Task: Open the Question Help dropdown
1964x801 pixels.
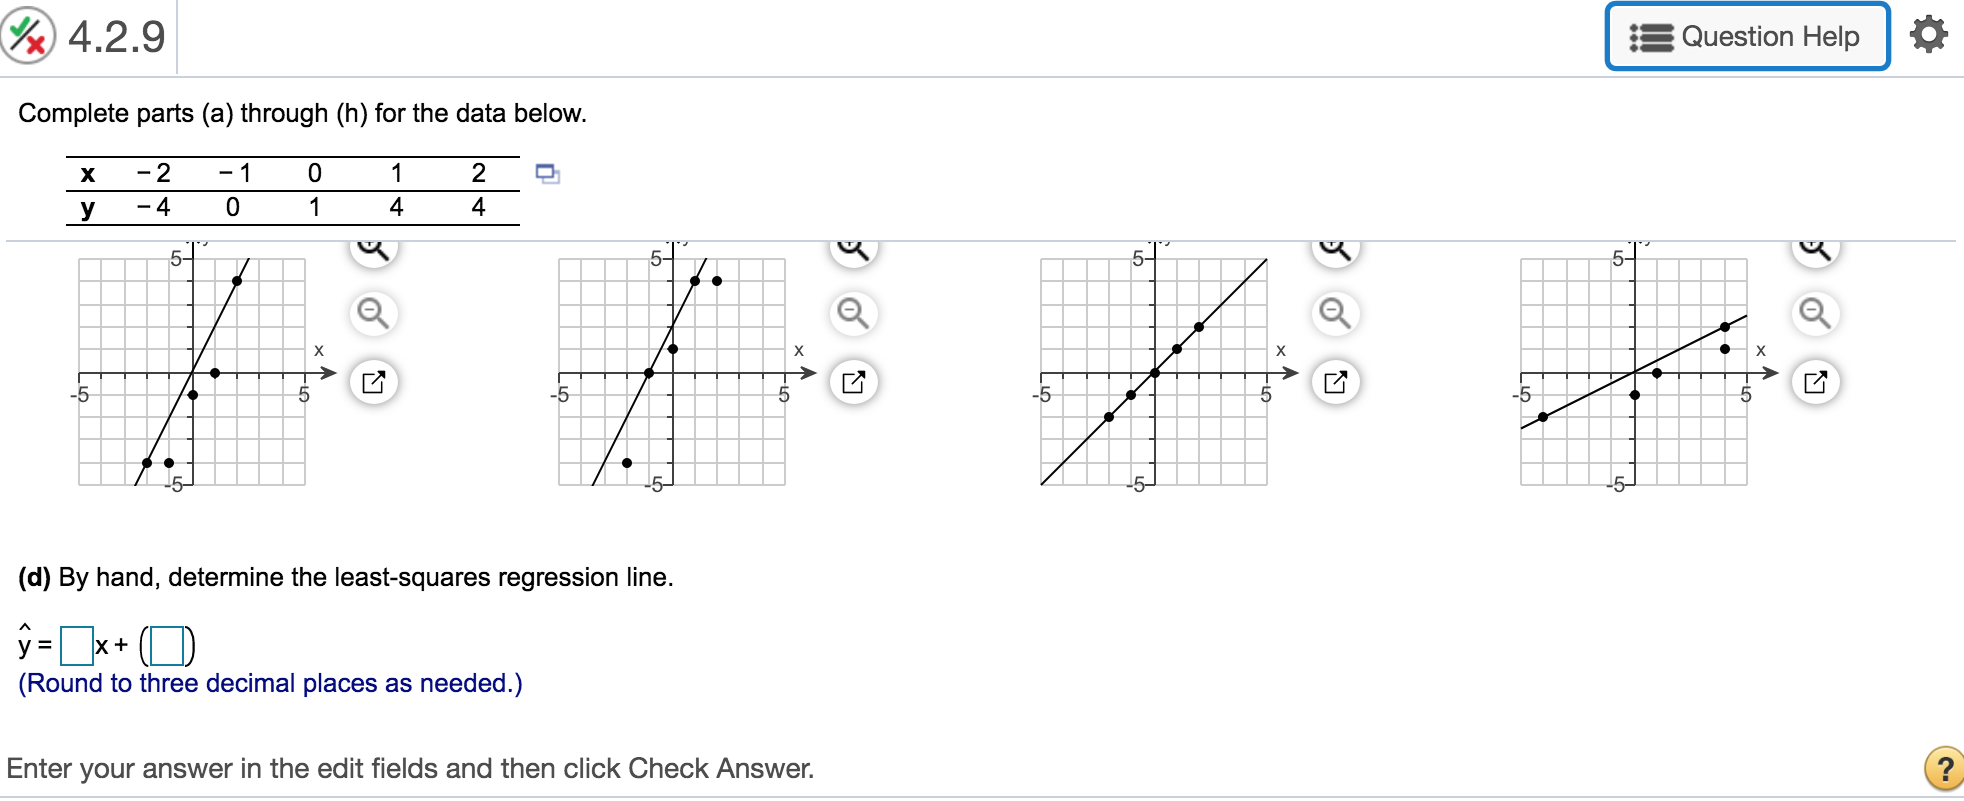Action: click(1748, 36)
